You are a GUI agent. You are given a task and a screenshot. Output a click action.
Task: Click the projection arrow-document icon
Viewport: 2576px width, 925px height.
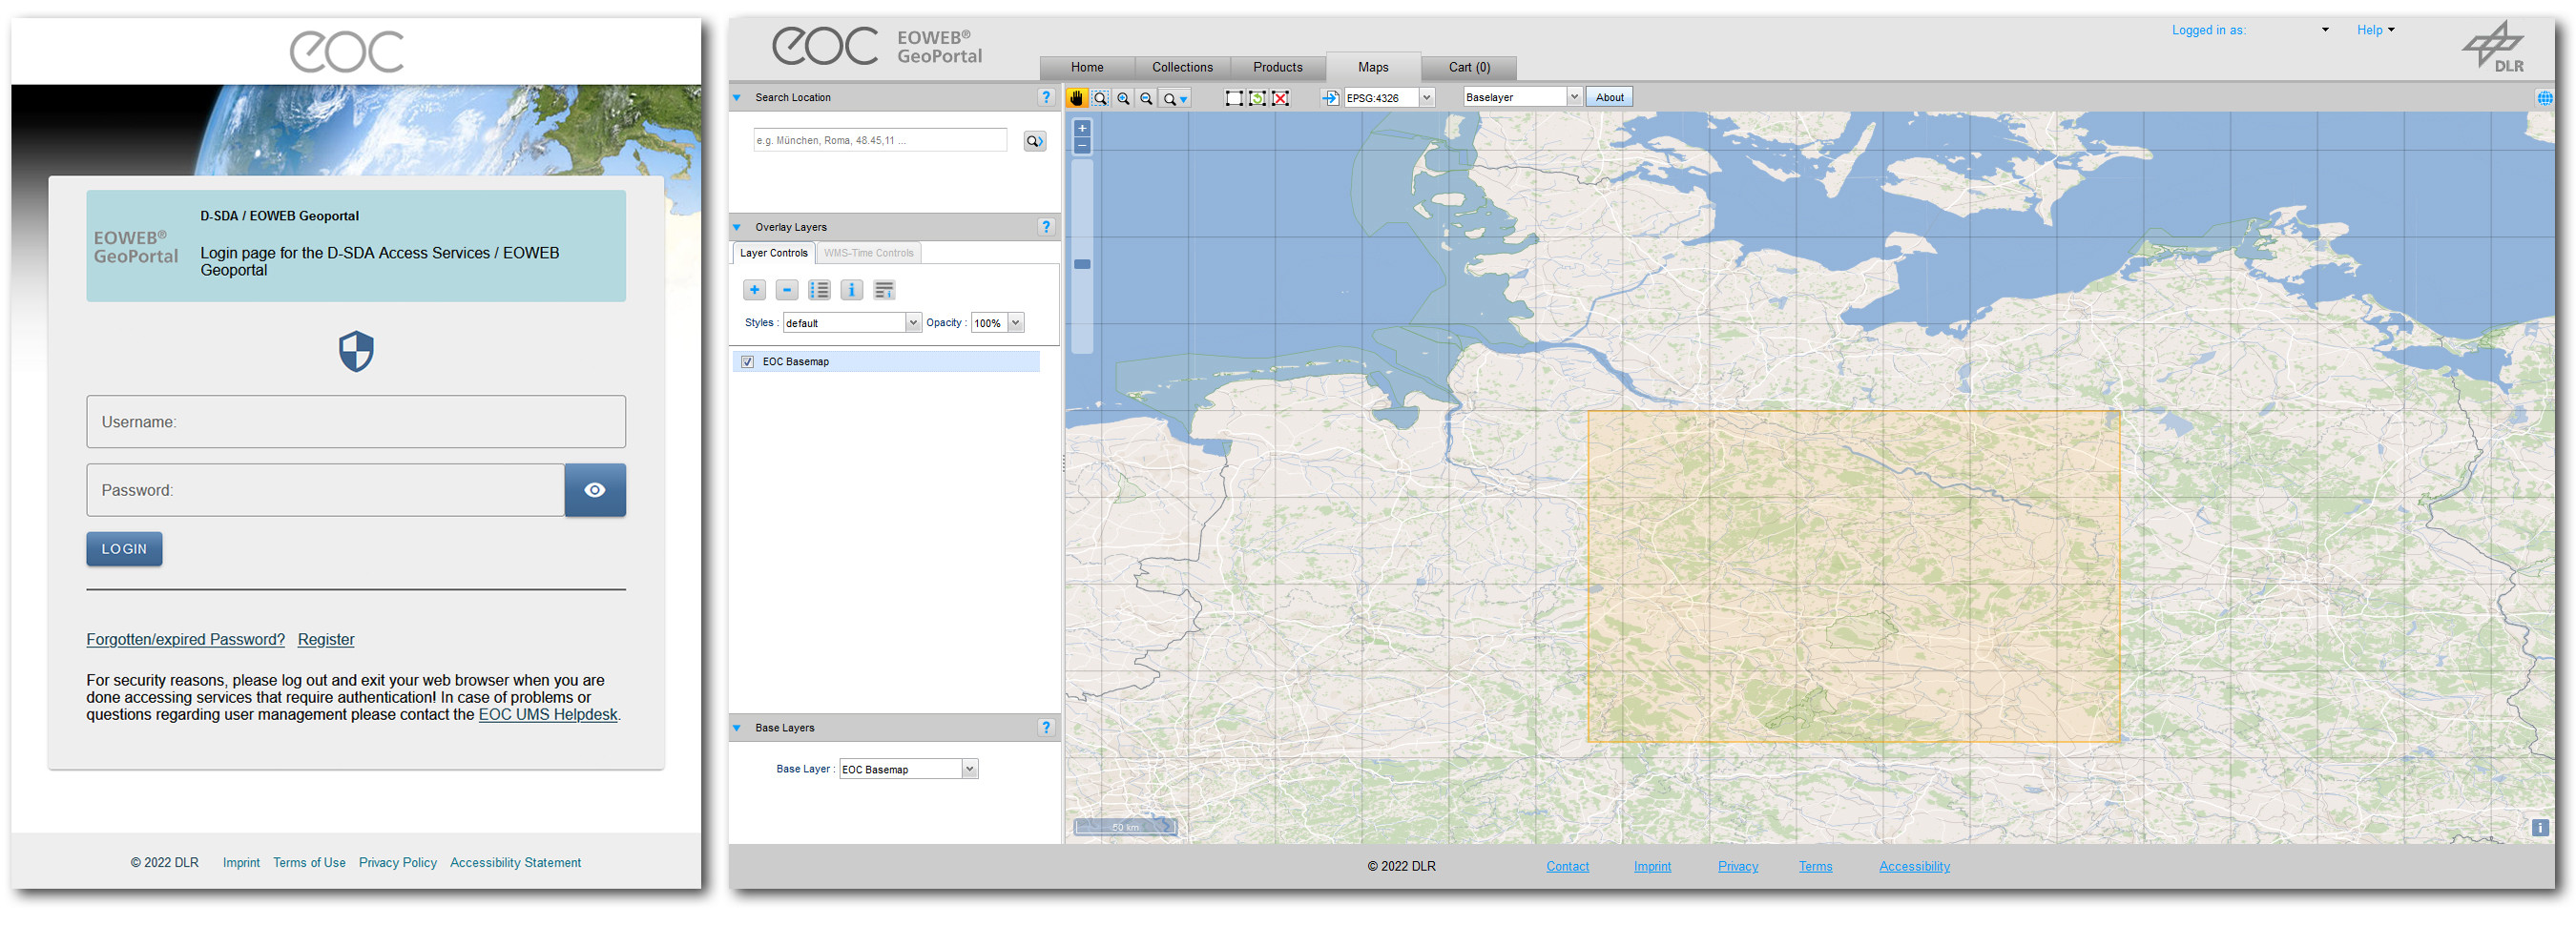pyautogui.click(x=1330, y=98)
